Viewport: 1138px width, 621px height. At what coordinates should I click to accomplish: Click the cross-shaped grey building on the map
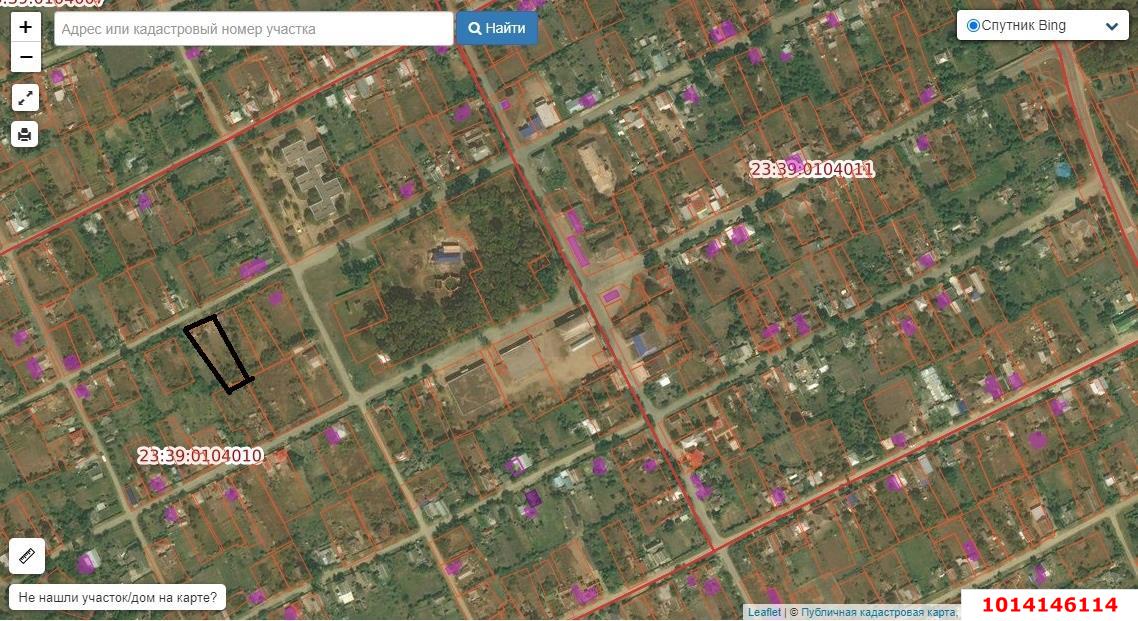[x=311, y=177]
